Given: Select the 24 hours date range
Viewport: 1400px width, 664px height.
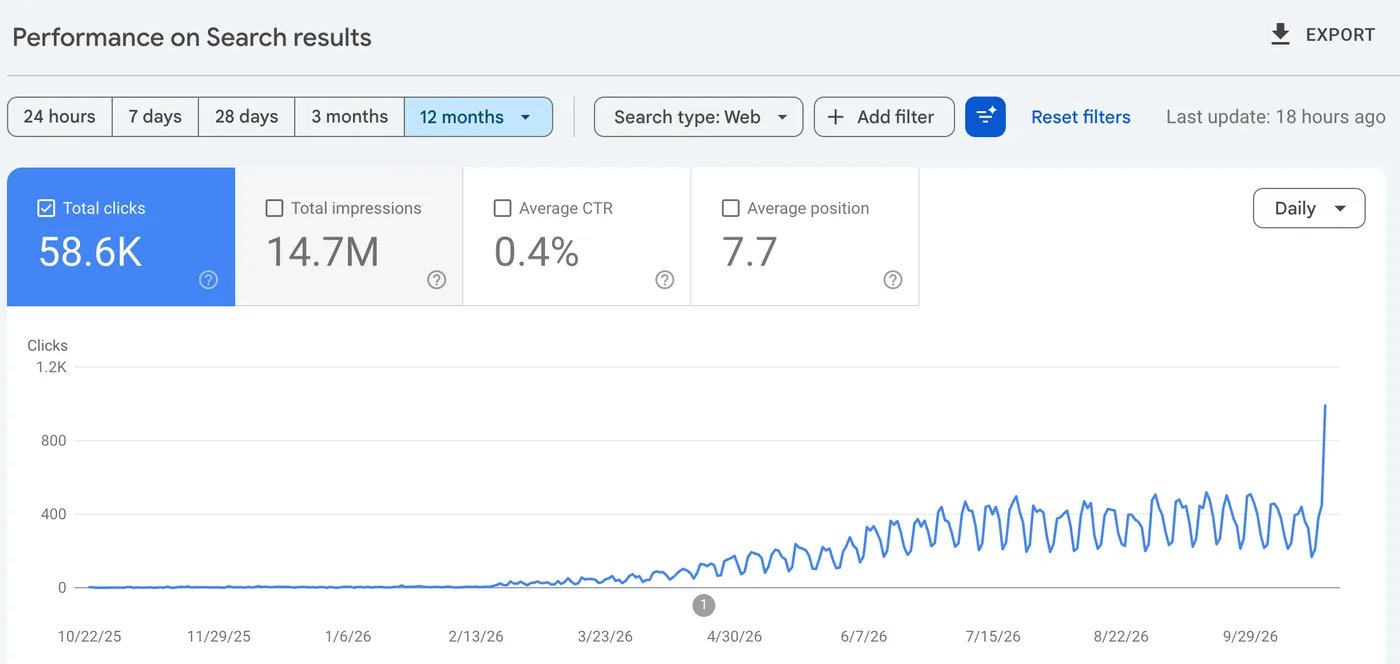Looking at the screenshot, I should tap(59, 117).
